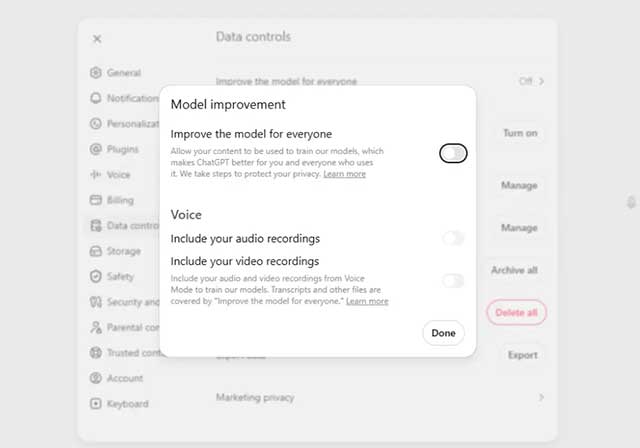Click the General gear icon in sidebar
The width and height of the screenshot is (640, 448).
click(96, 73)
